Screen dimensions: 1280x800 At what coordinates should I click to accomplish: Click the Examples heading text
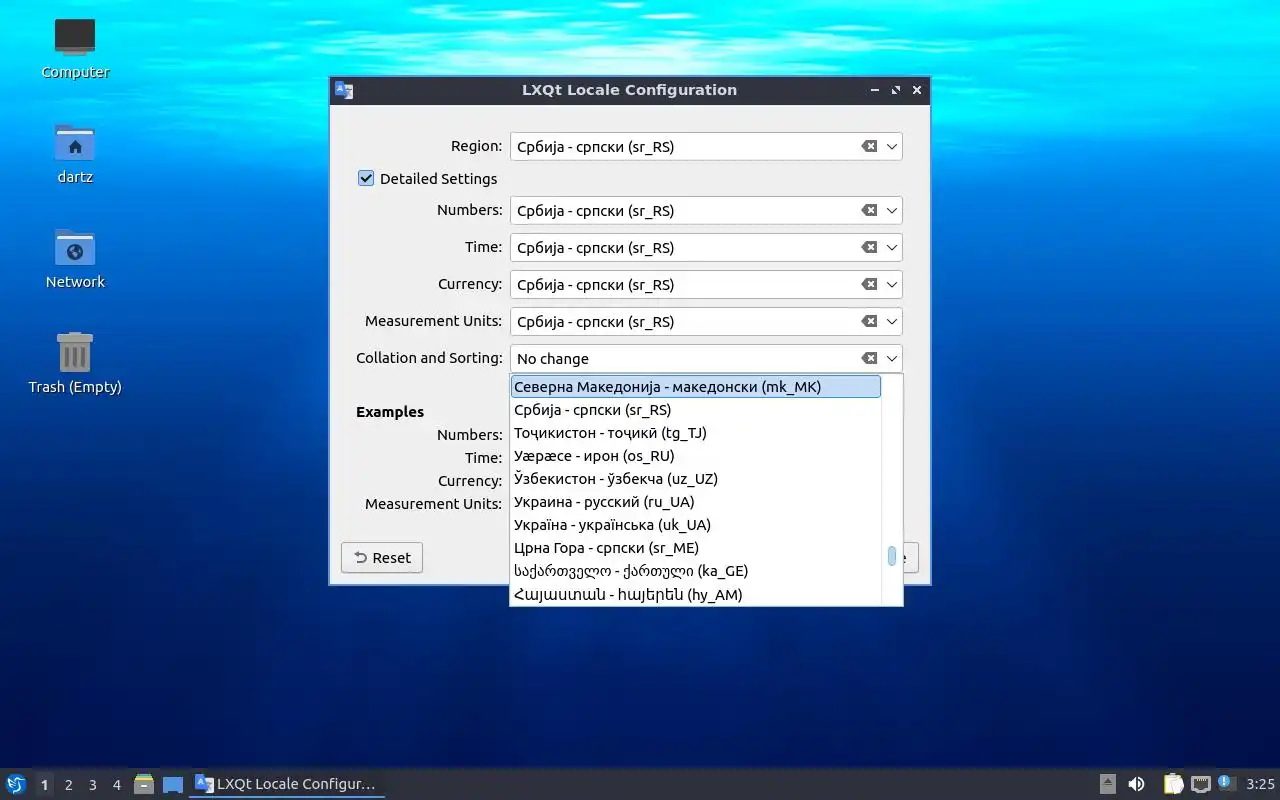click(390, 411)
